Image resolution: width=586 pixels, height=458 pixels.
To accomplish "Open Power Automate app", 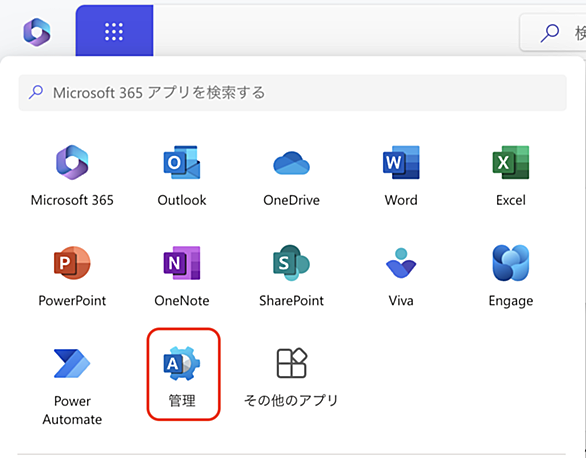I will [72, 386].
